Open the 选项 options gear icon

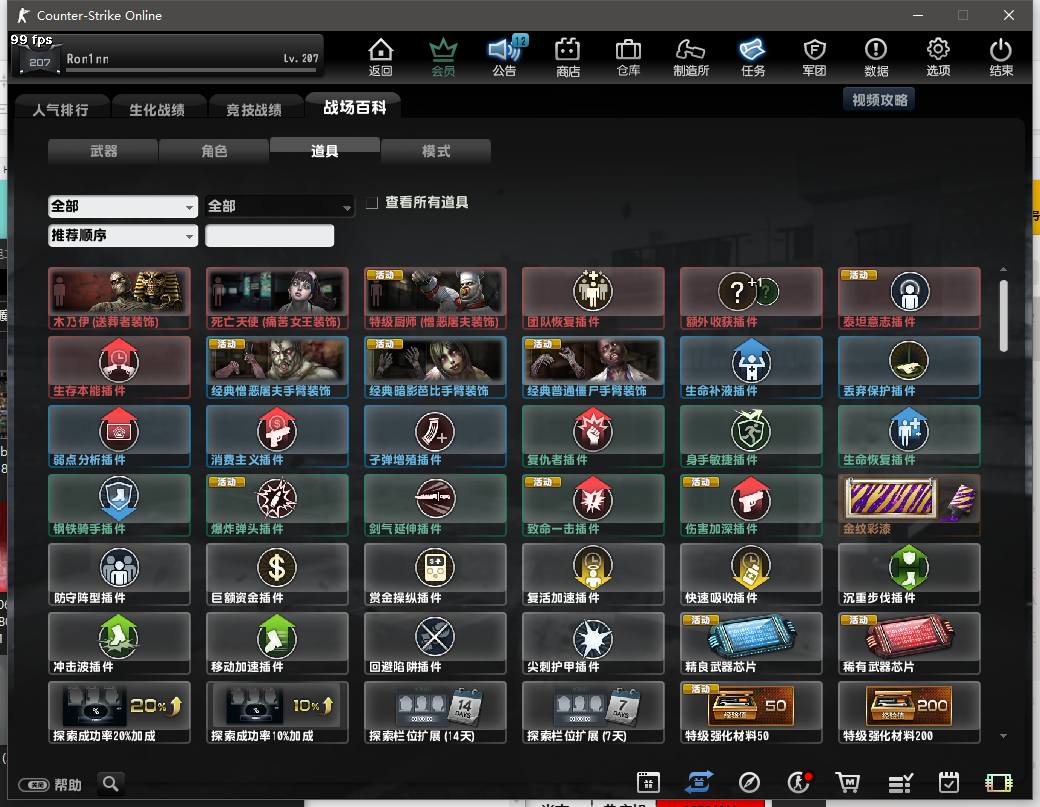938,57
